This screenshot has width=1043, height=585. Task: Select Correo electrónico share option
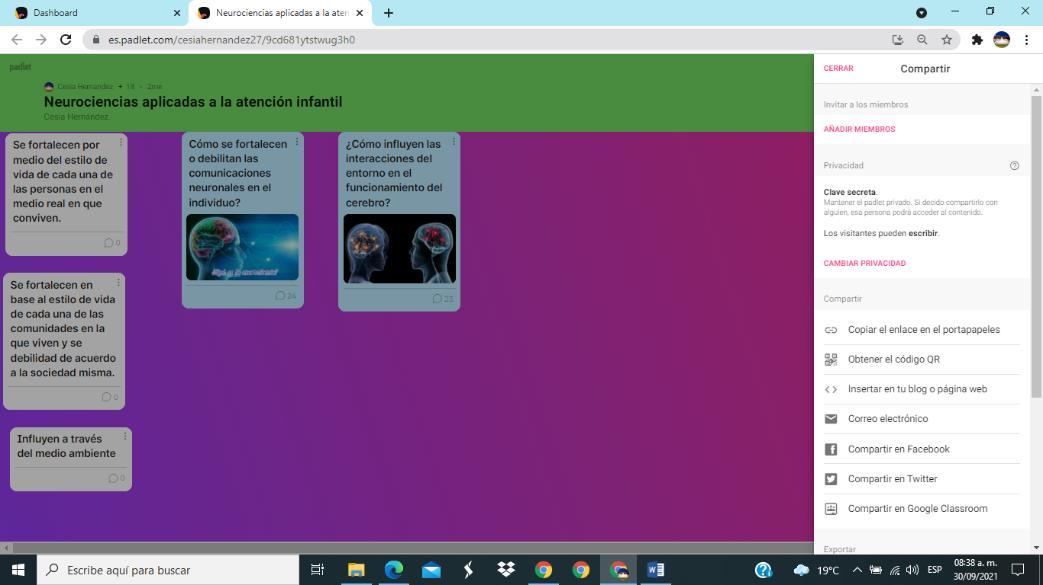pyautogui.click(x=922, y=419)
